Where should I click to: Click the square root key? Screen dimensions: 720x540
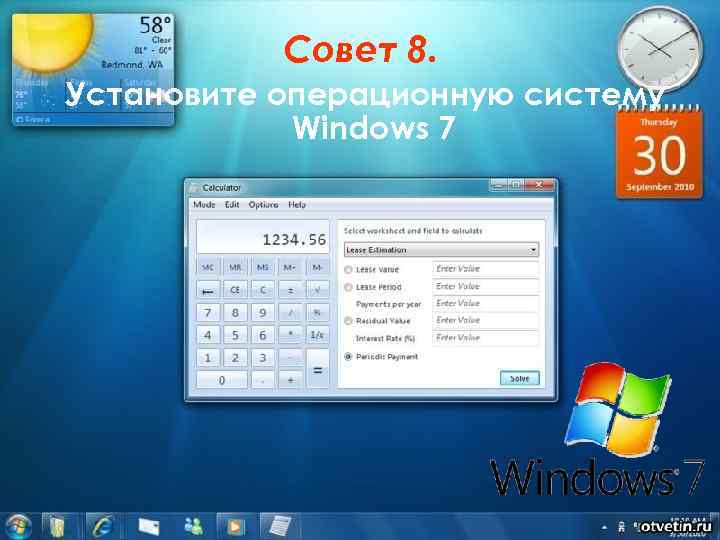click(x=317, y=290)
